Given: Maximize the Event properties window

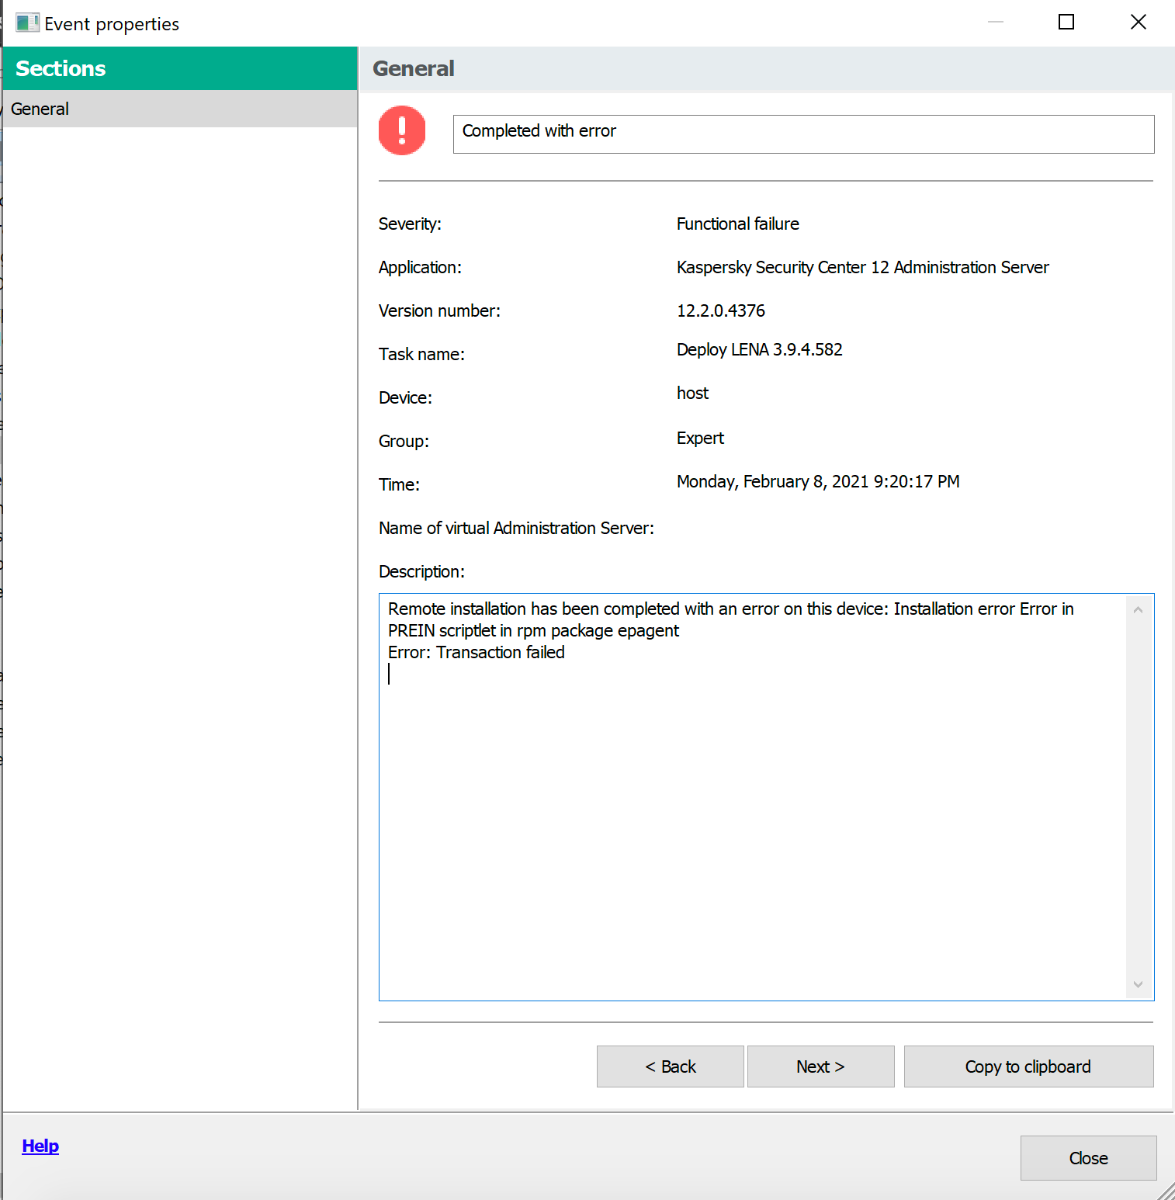Looking at the screenshot, I should (x=1066, y=22).
